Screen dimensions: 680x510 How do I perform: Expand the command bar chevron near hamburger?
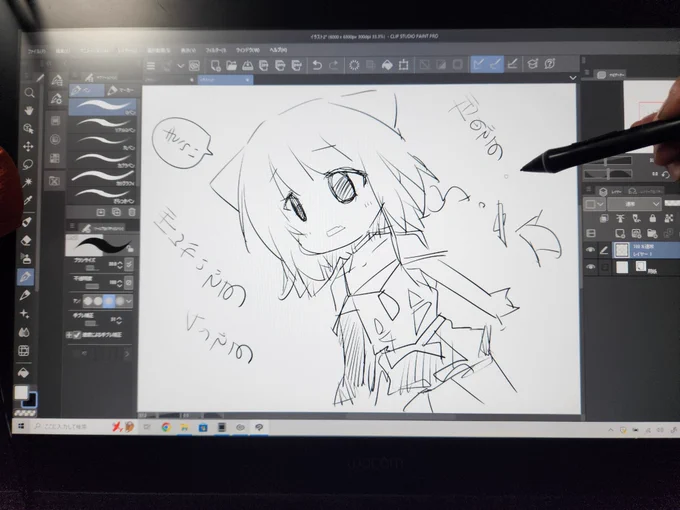click(180, 66)
